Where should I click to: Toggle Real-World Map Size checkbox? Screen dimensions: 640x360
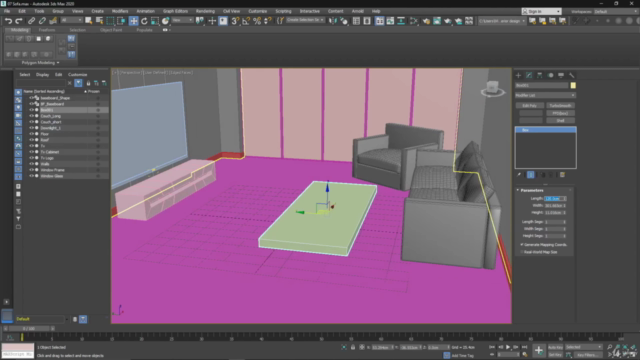point(522,252)
